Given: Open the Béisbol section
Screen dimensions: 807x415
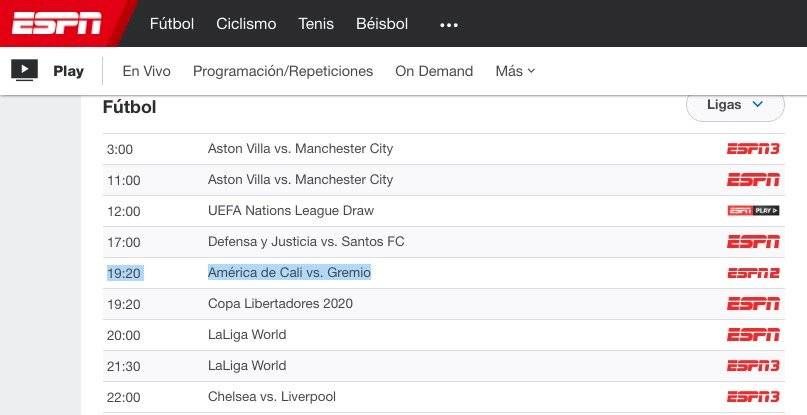Looking at the screenshot, I should (x=382, y=24).
